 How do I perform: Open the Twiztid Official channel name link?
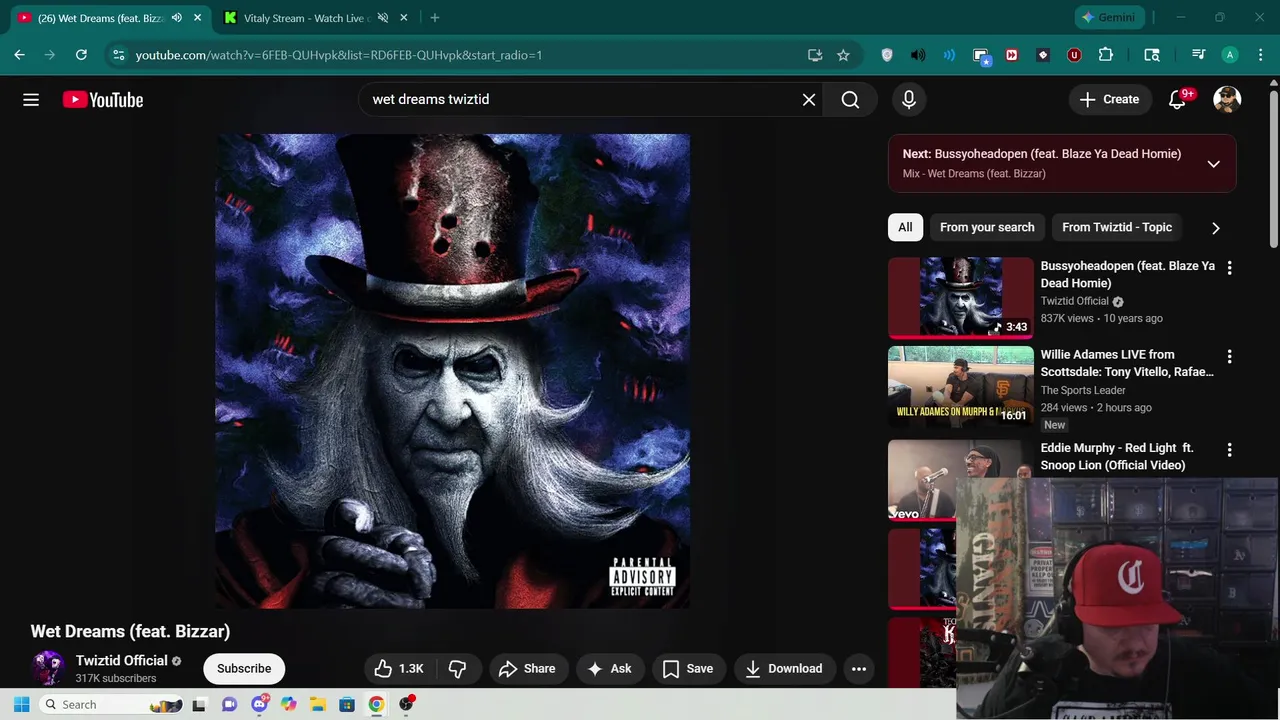121,661
